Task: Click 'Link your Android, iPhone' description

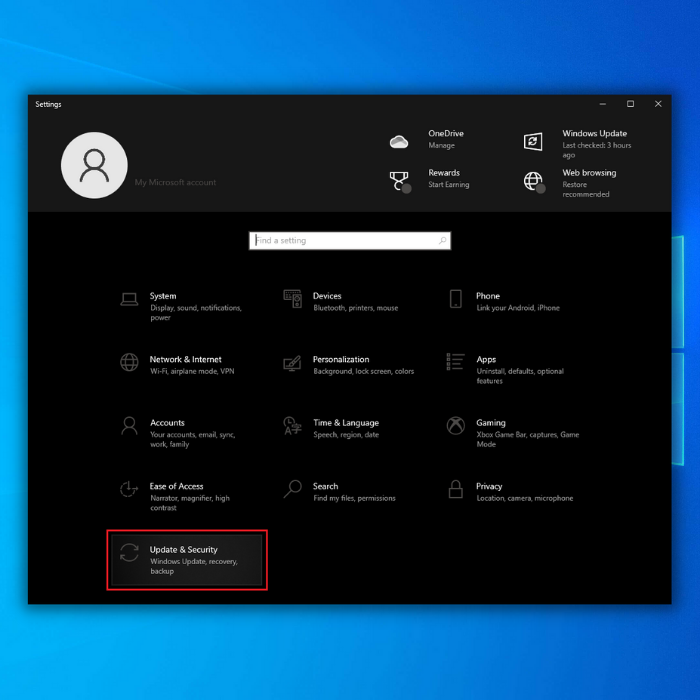Action: [x=518, y=308]
